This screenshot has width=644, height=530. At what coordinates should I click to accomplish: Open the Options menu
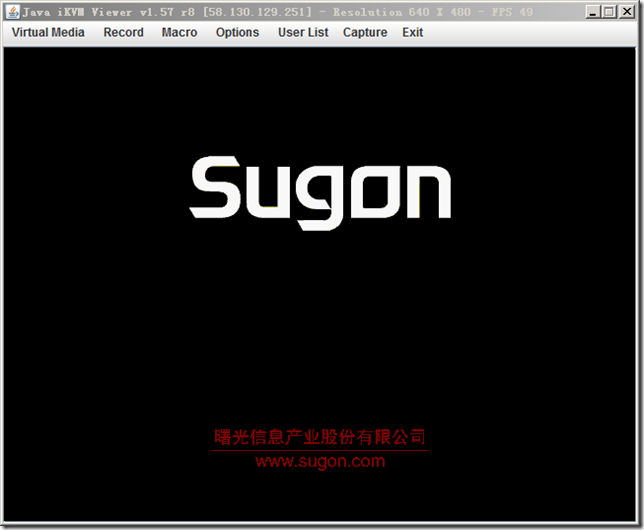(x=237, y=32)
